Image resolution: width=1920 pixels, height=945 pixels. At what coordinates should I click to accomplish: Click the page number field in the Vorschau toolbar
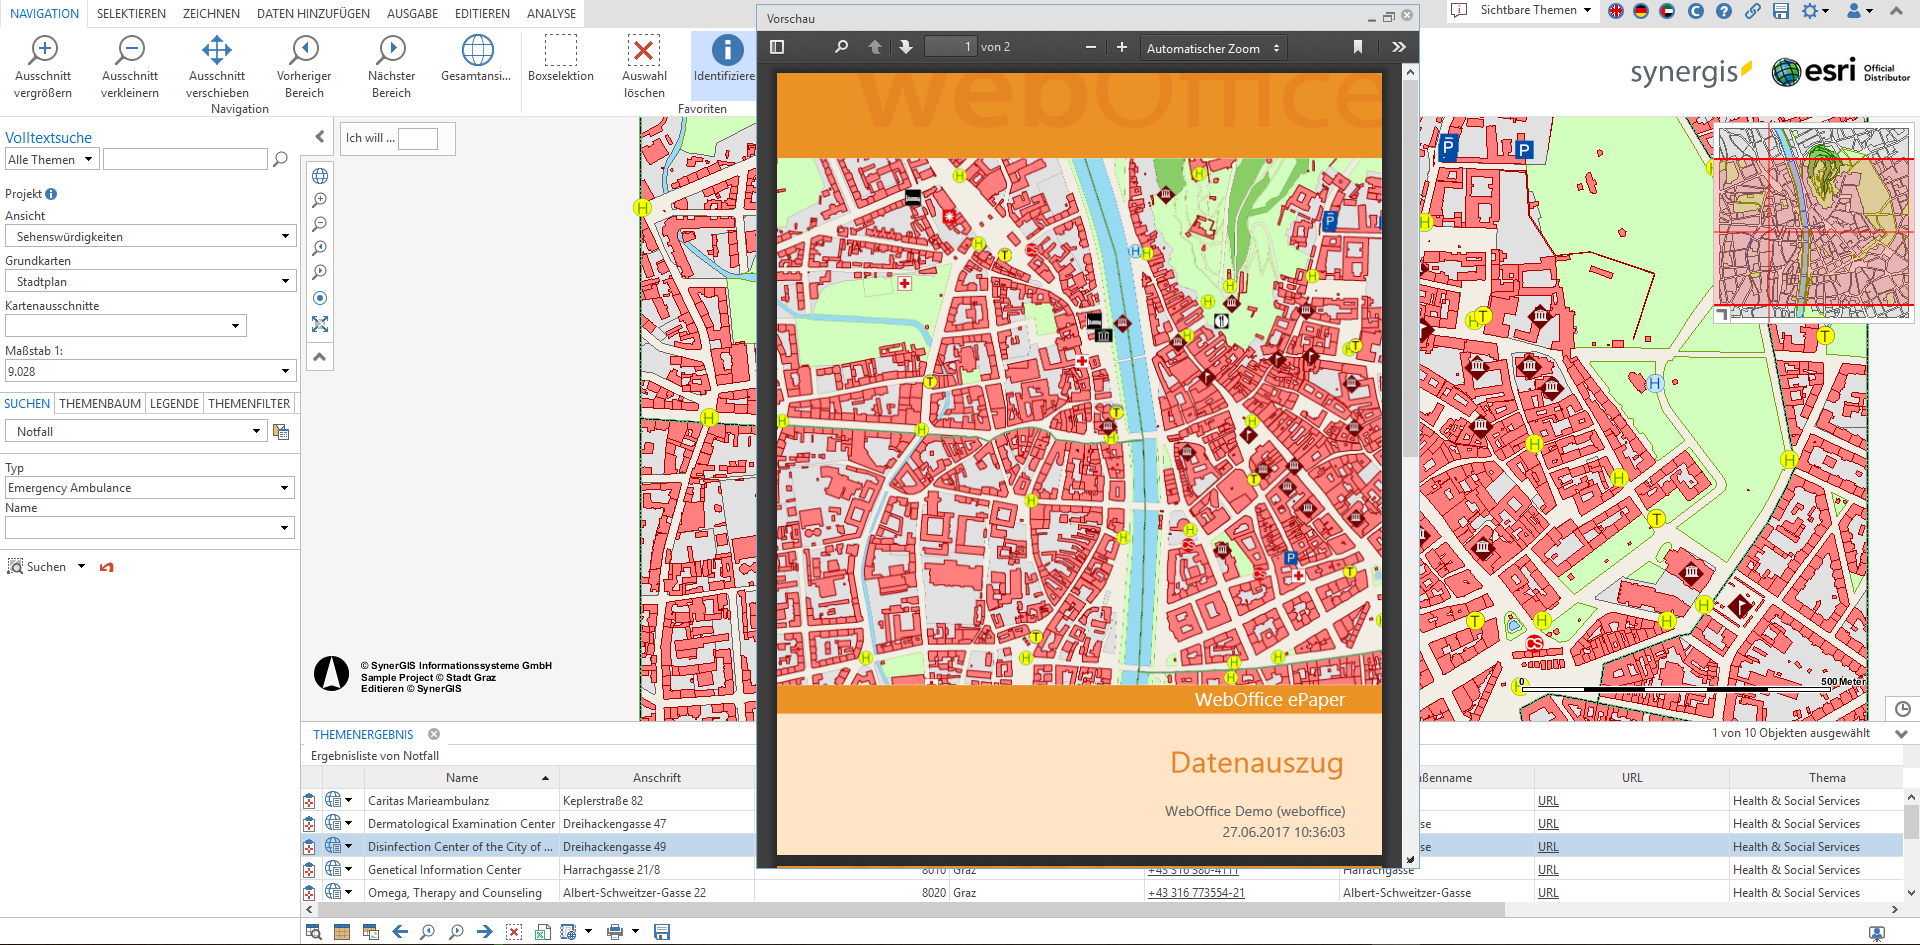(950, 46)
